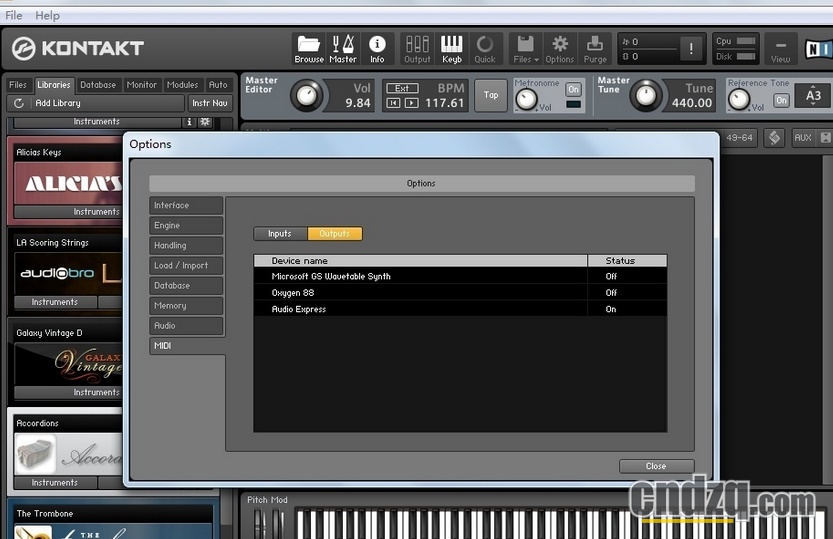Toggle the AUX rack button
The width and height of the screenshot is (833, 539).
(x=803, y=138)
